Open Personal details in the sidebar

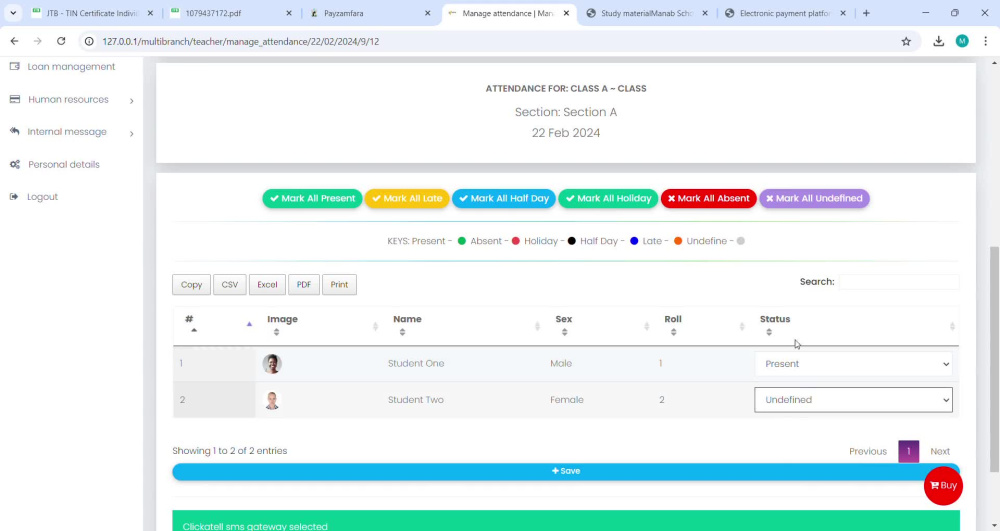pos(64,164)
